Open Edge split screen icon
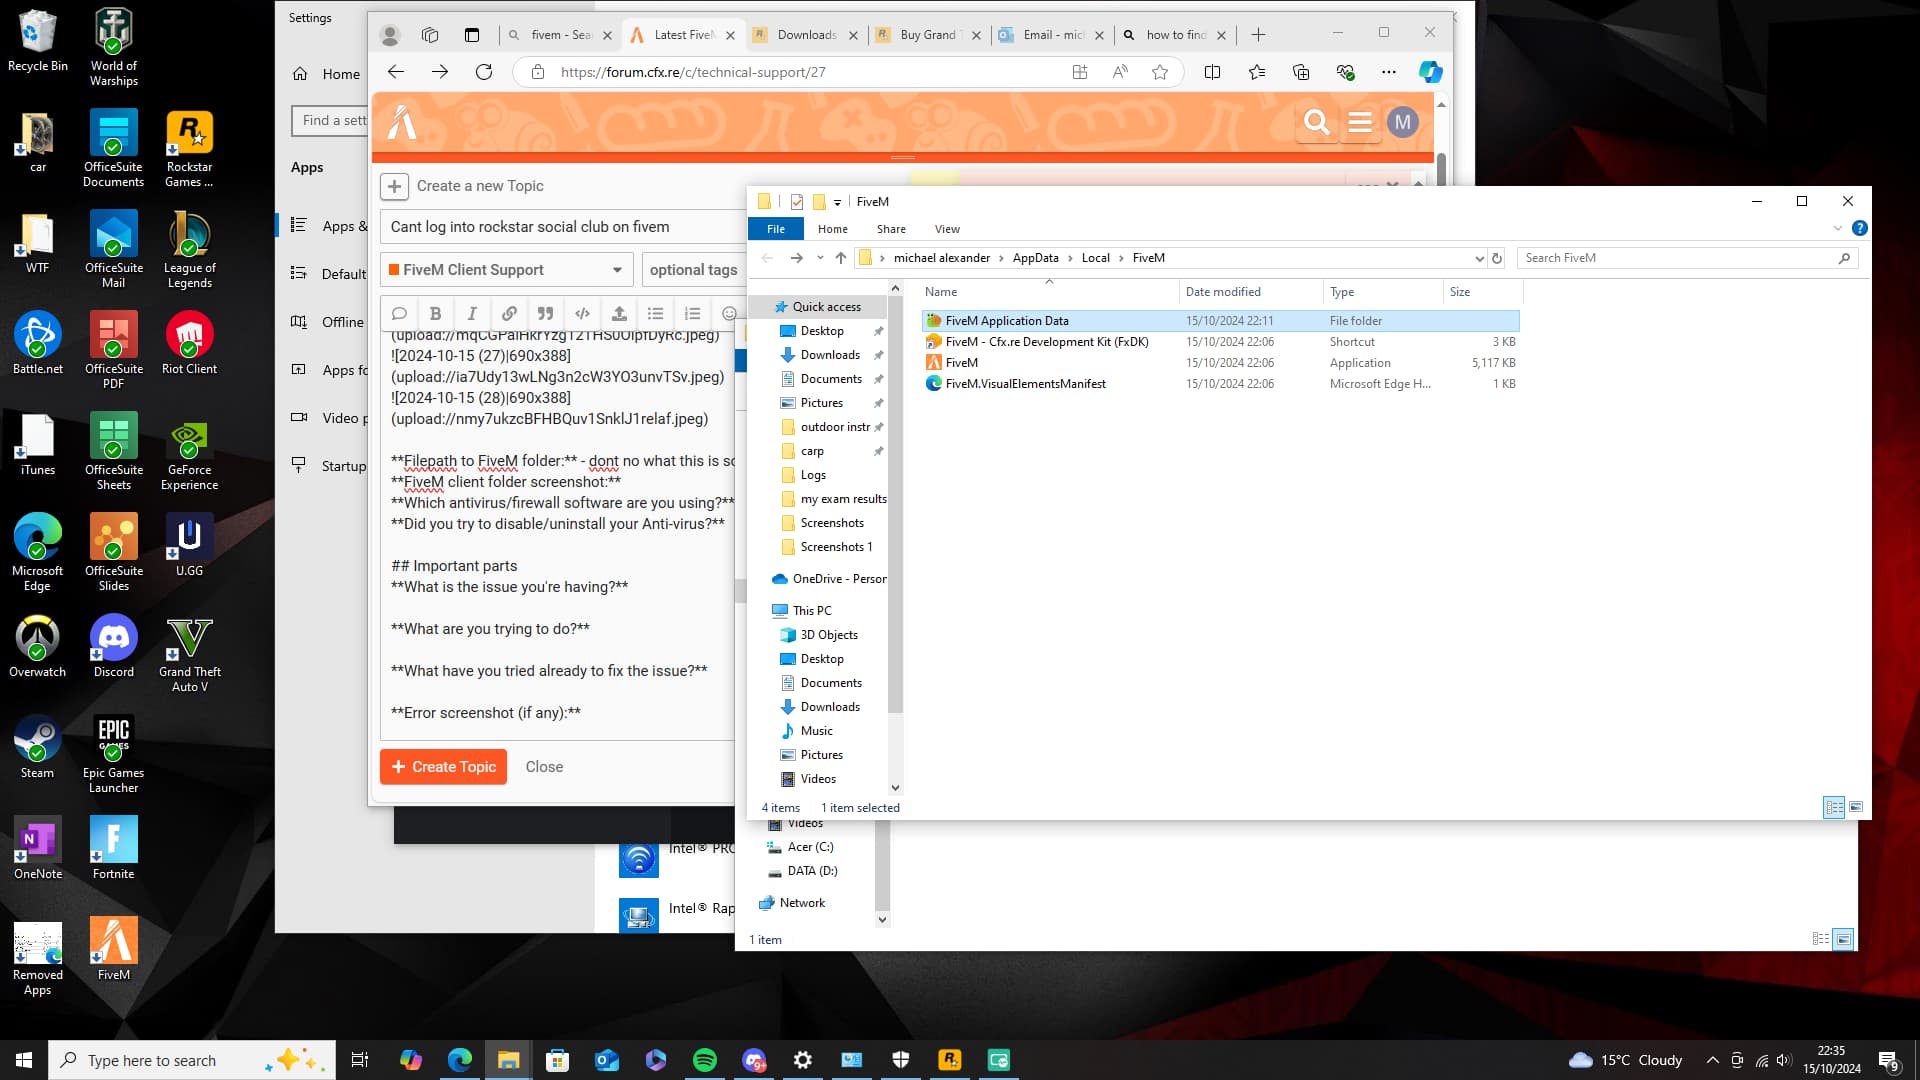Image resolution: width=1920 pixels, height=1080 pixels. pyautogui.click(x=1212, y=72)
